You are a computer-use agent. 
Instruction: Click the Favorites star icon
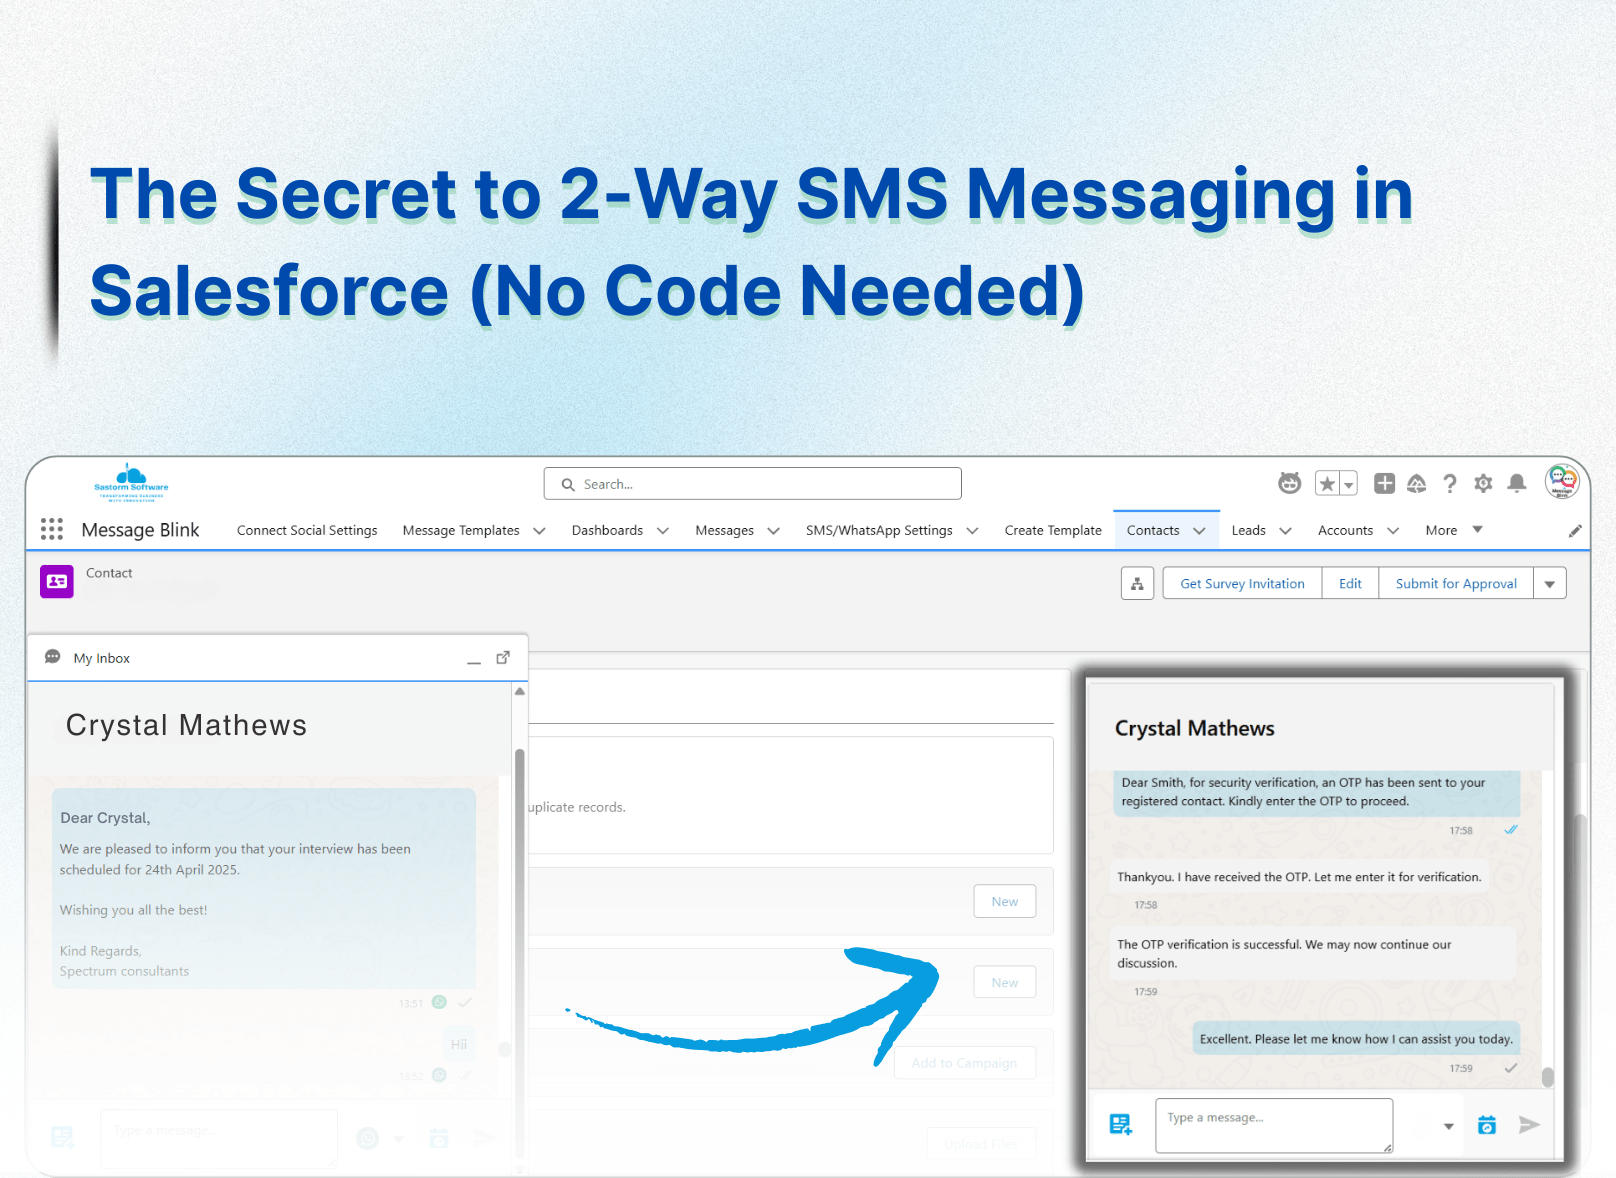click(x=1327, y=484)
